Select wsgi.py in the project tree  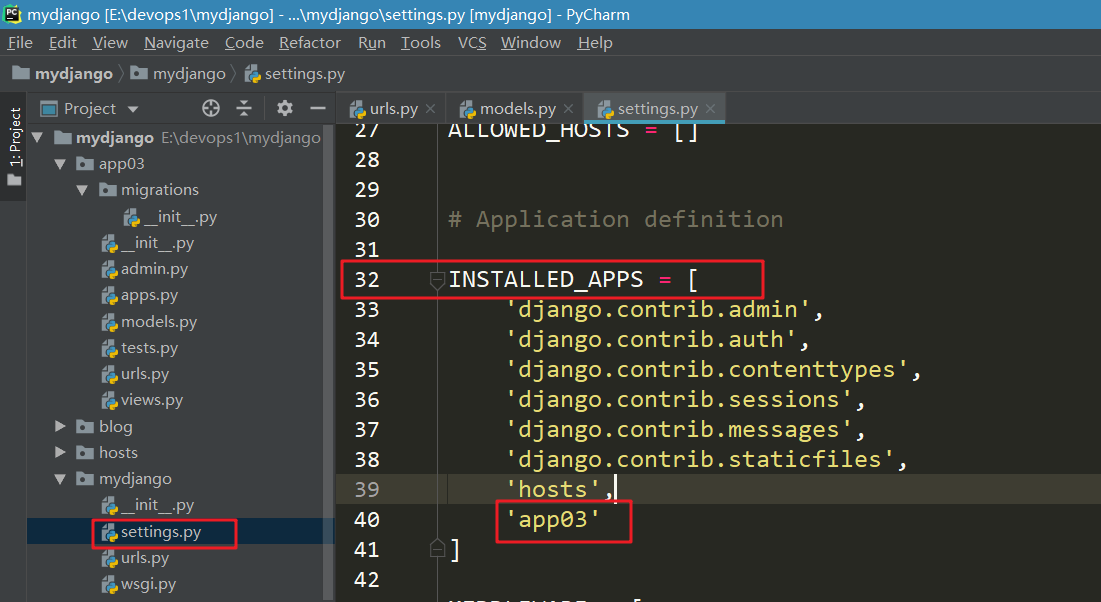pos(138,584)
